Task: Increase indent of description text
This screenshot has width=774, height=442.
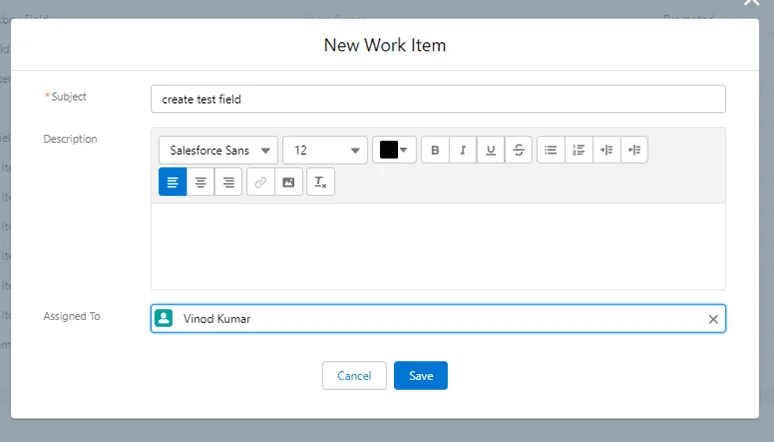Action: pyautogui.click(x=606, y=150)
